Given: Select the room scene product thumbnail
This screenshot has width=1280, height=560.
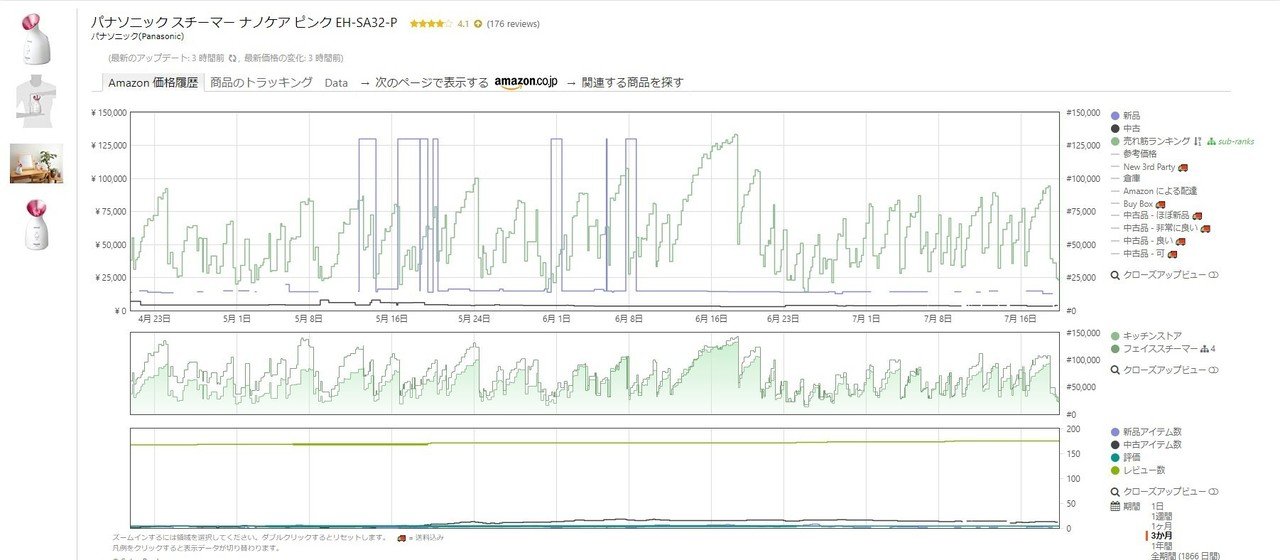Looking at the screenshot, I should pyautogui.click(x=36, y=163).
